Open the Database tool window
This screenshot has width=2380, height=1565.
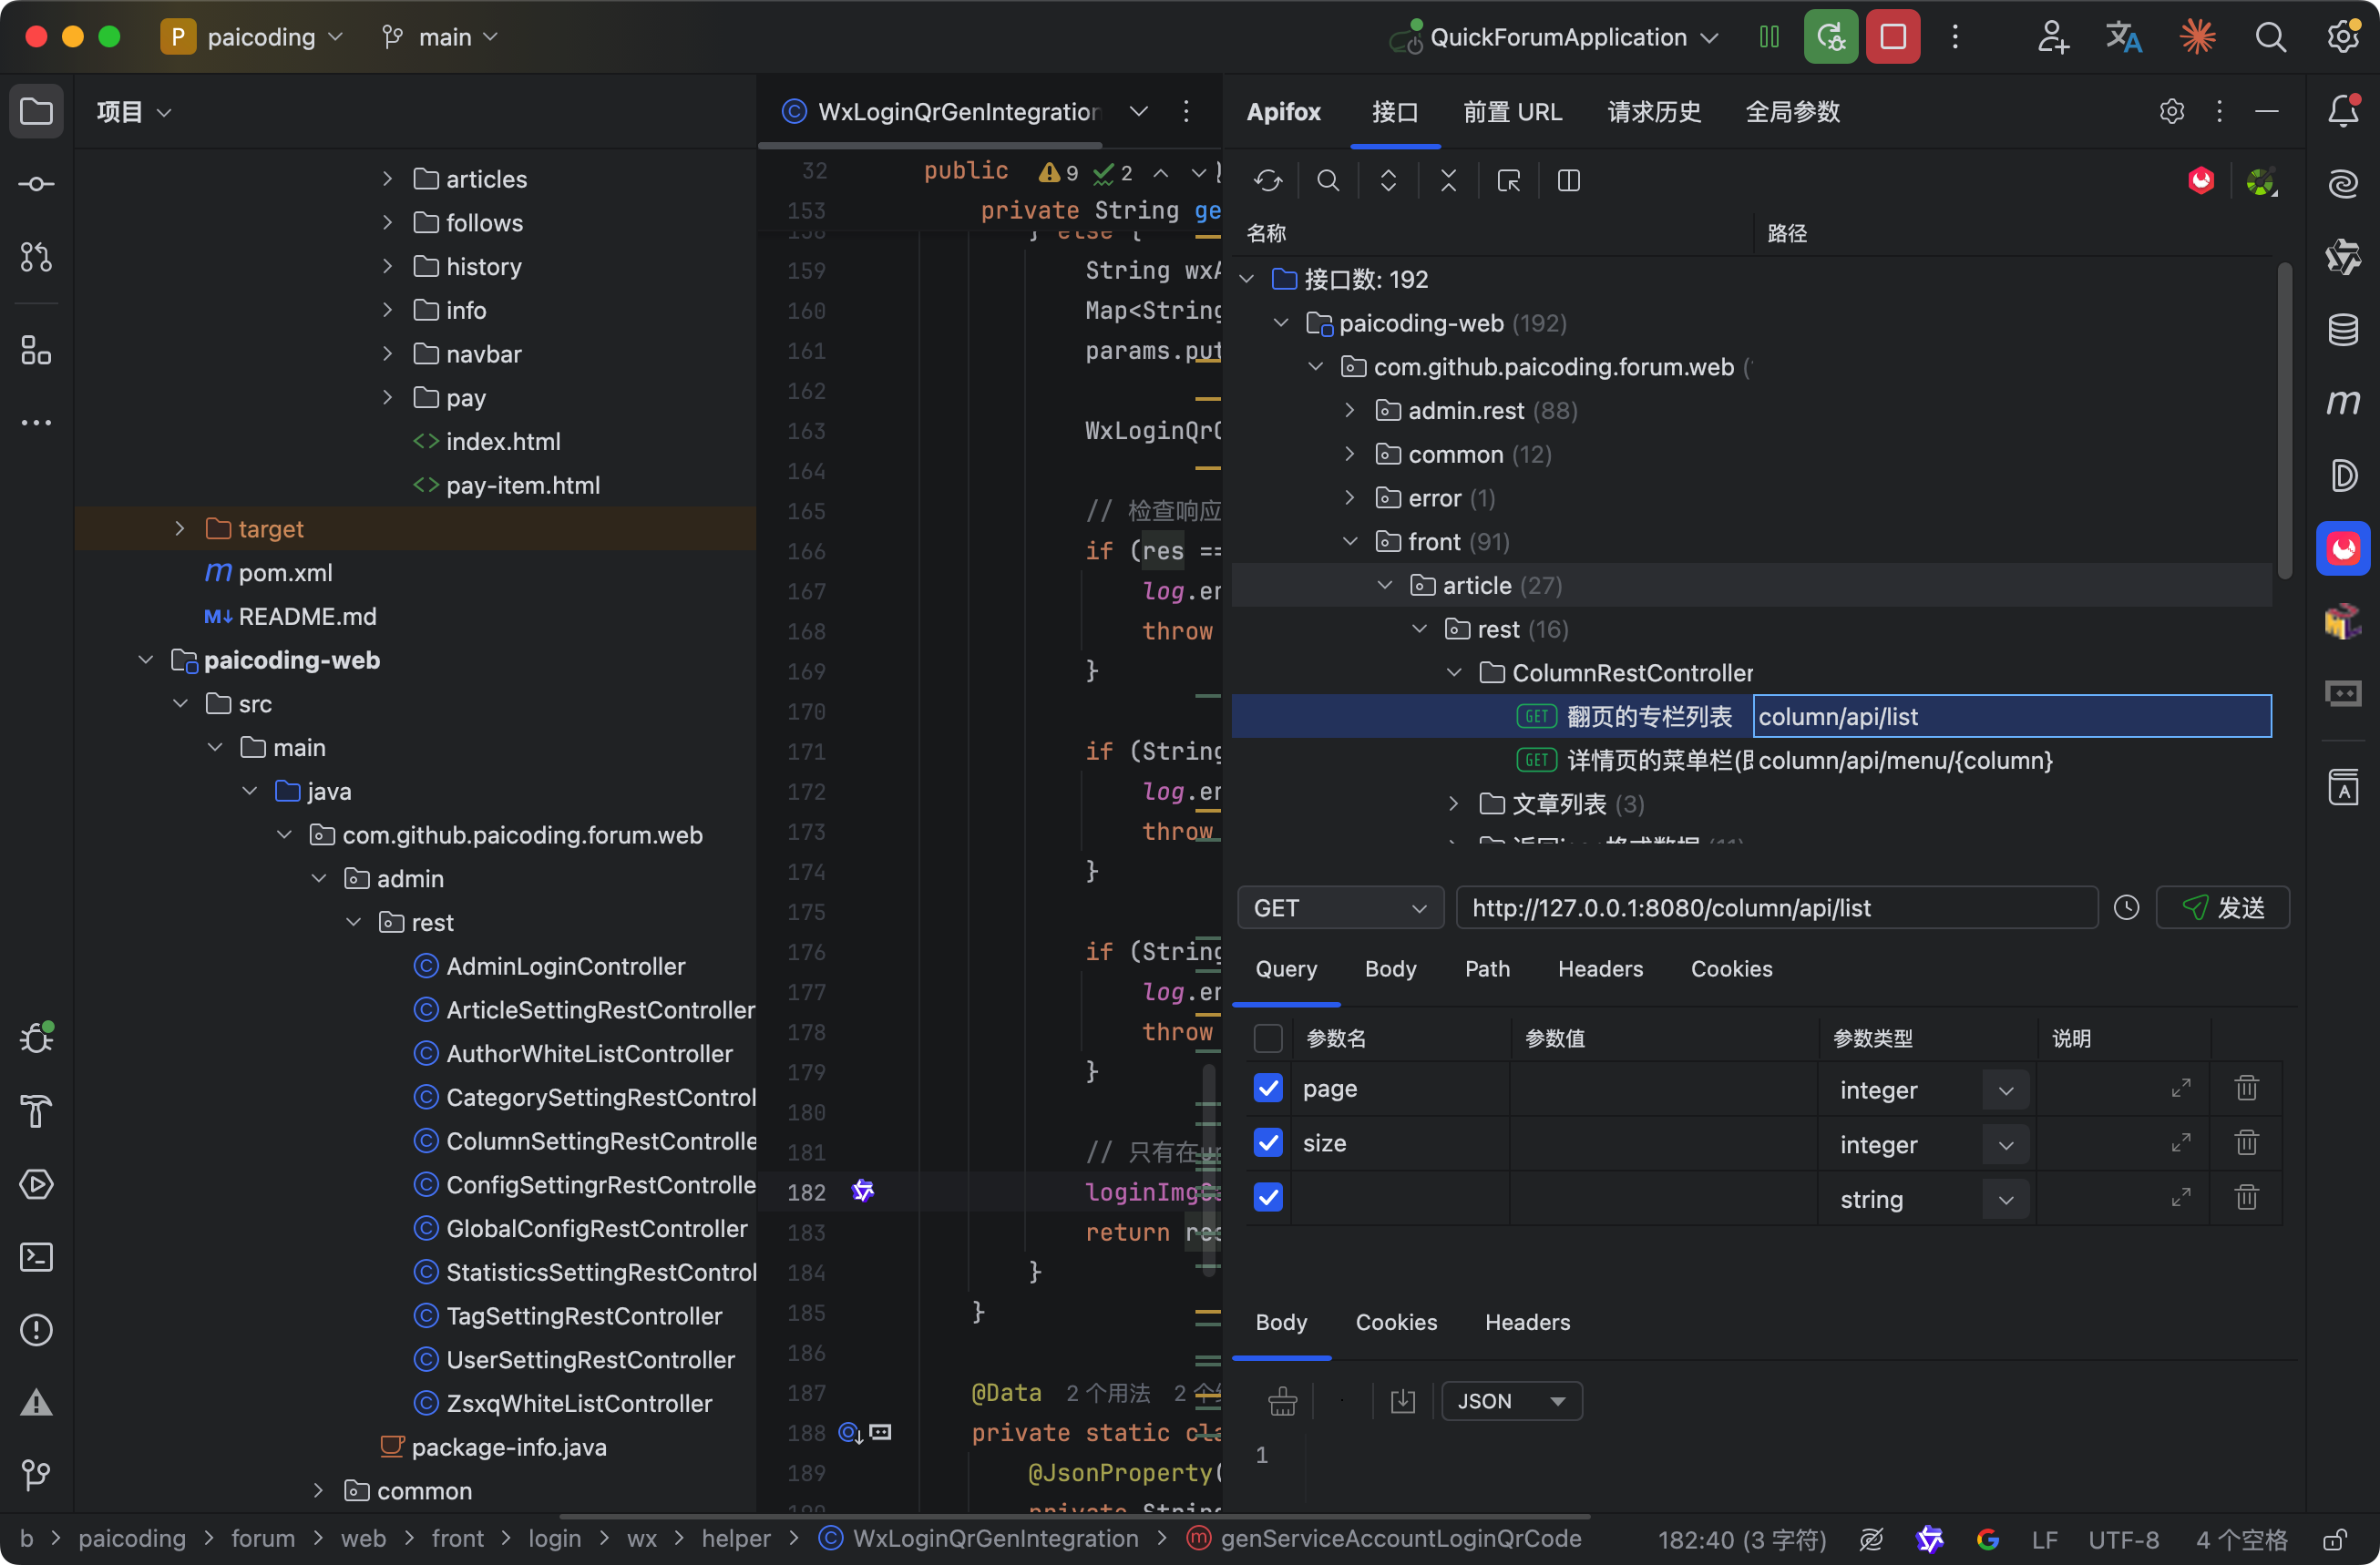pyautogui.click(x=2343, y=329)
